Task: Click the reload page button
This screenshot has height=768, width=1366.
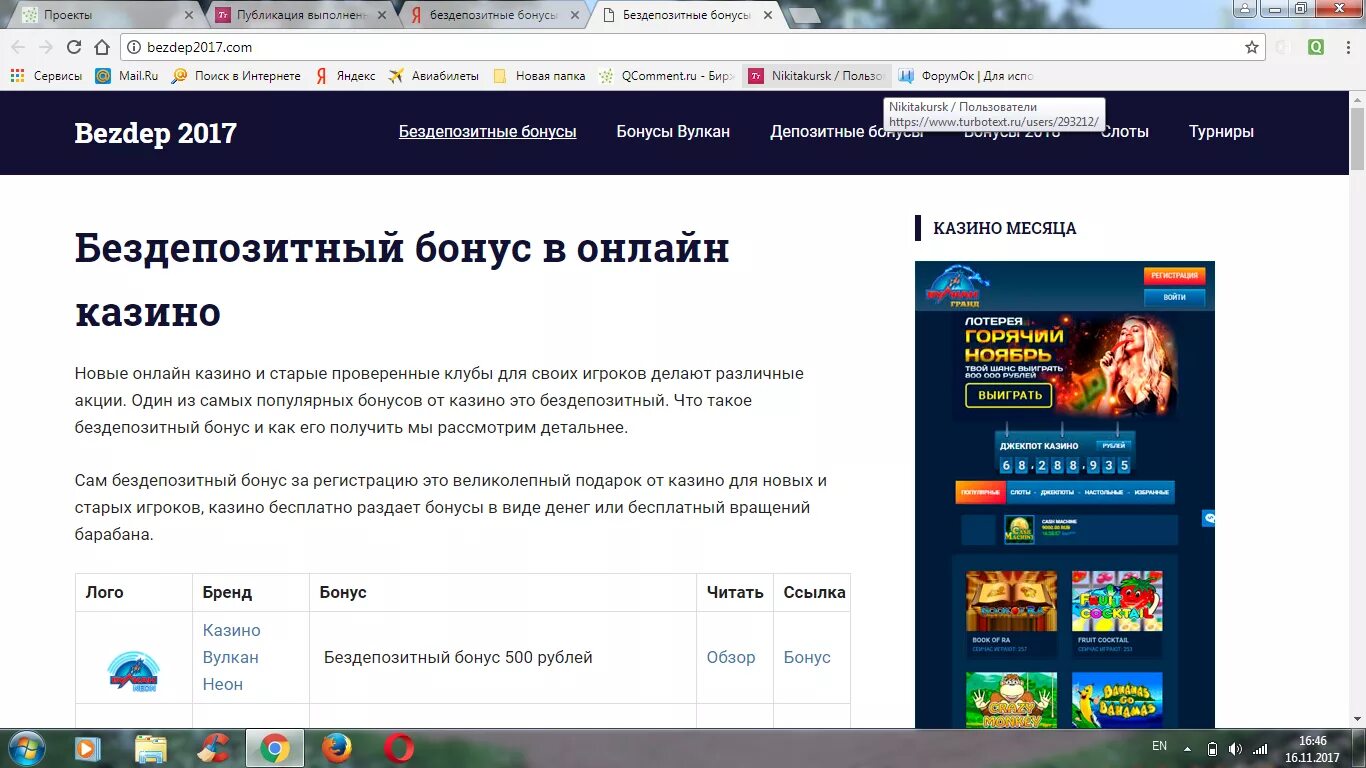Action: 73,46
